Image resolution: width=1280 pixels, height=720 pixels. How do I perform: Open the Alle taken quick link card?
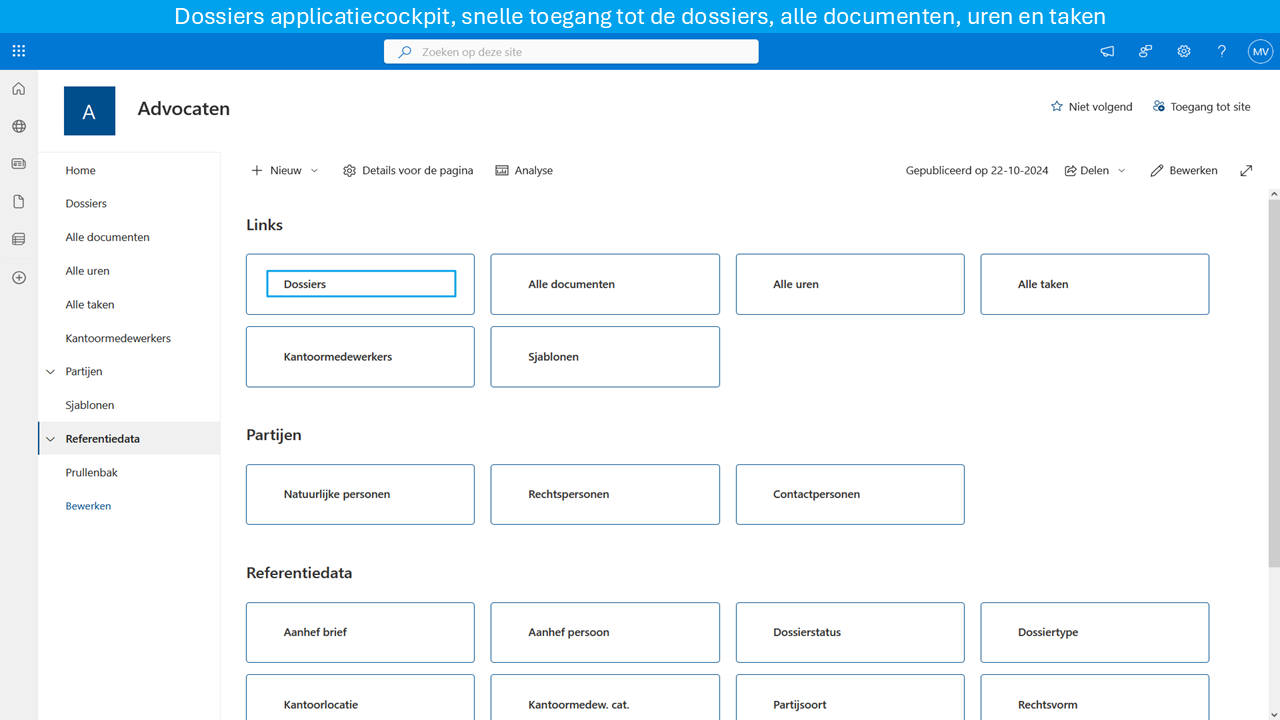pyautogui.click(x=1095, y=284)
